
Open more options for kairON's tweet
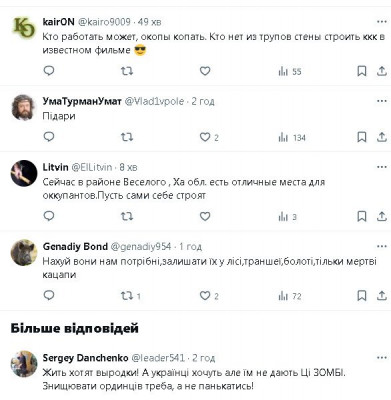pos(382,22)
